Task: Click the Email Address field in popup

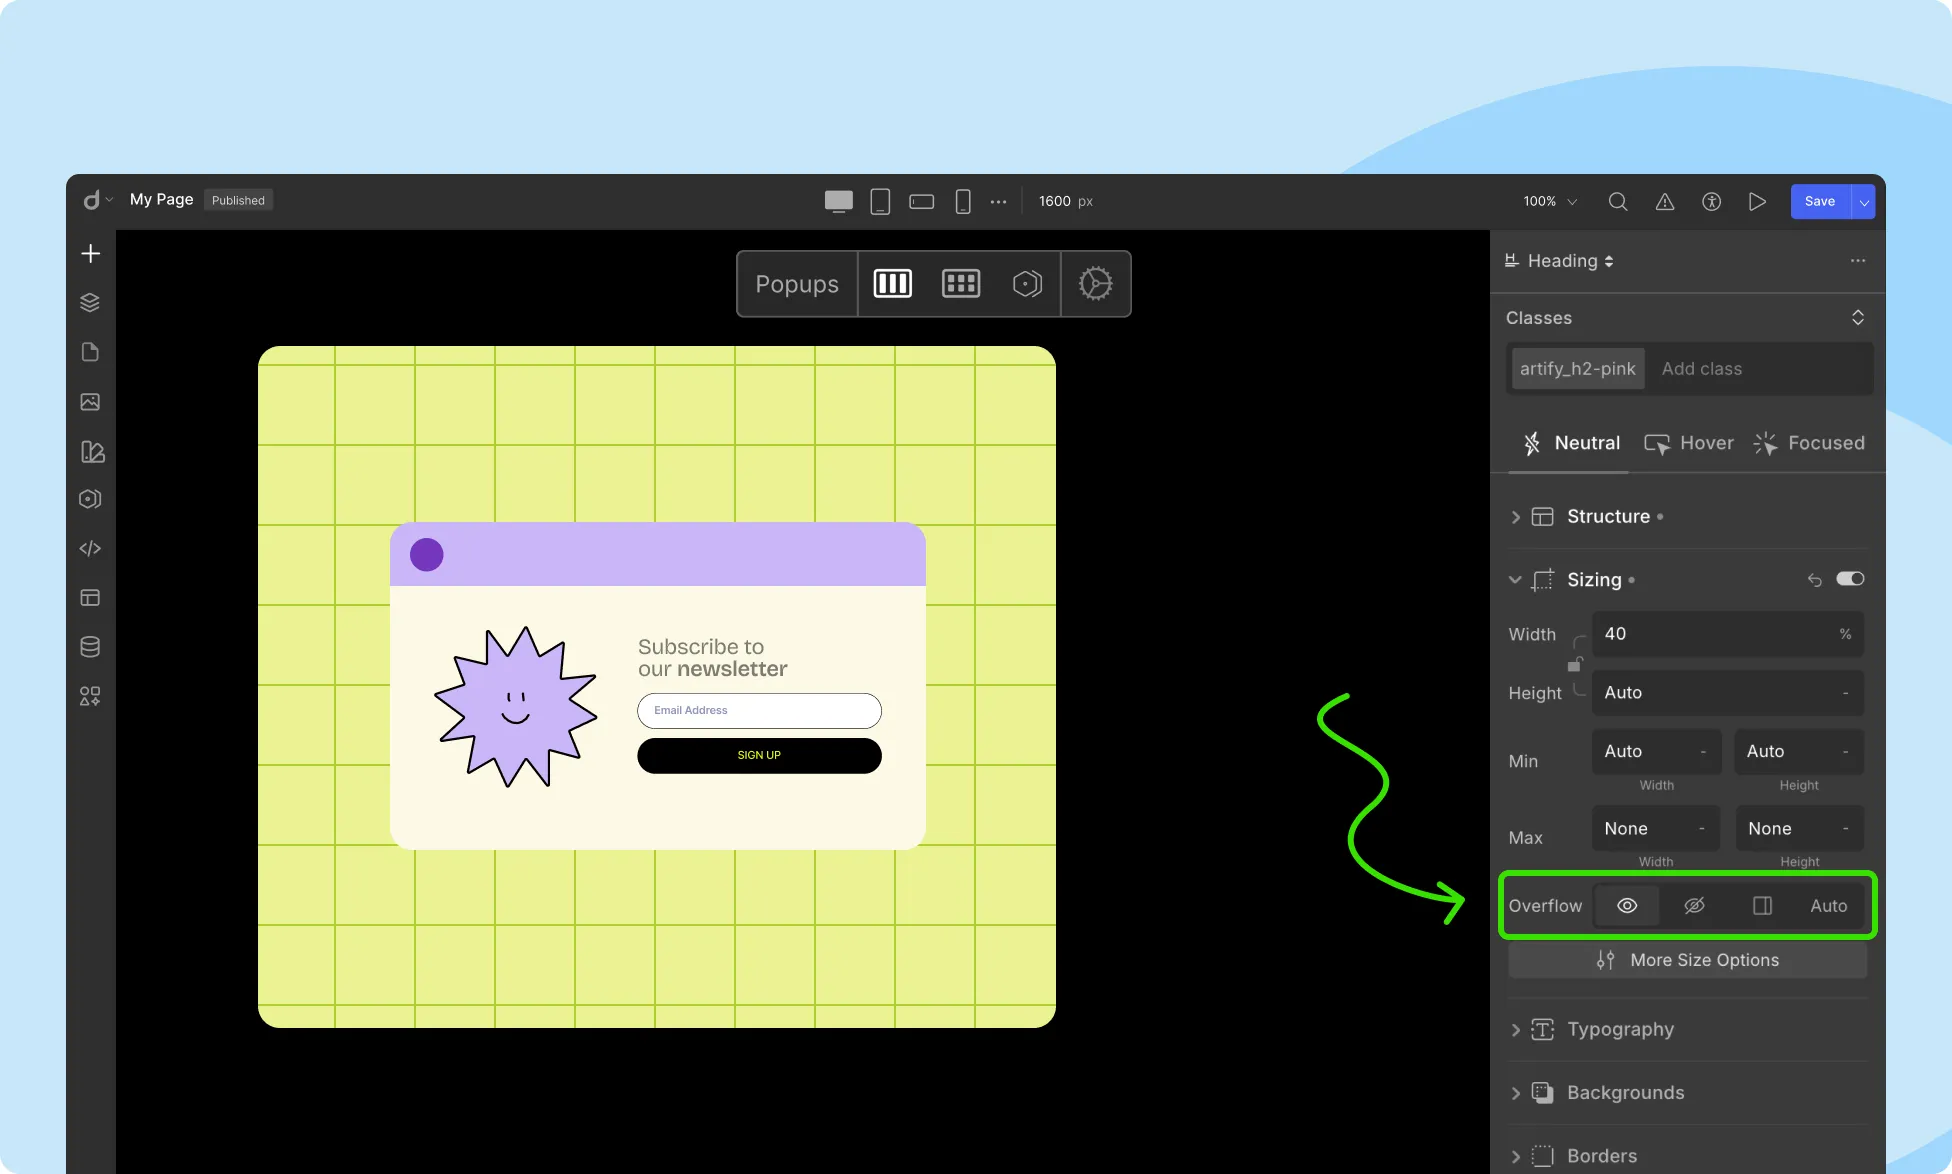Action: click(x=759, y=711)
